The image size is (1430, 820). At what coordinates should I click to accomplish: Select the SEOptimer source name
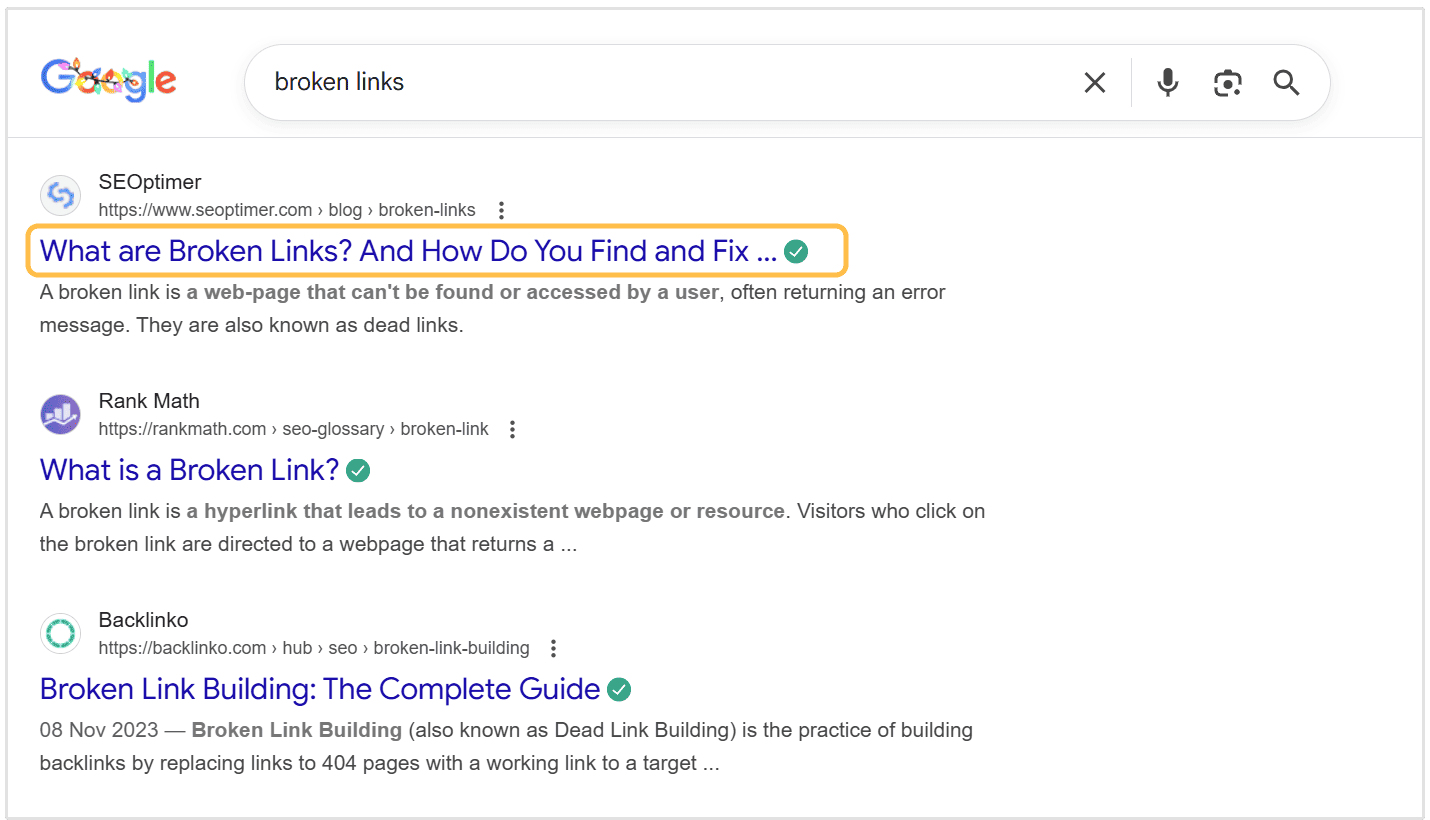(x=149, y=182)
